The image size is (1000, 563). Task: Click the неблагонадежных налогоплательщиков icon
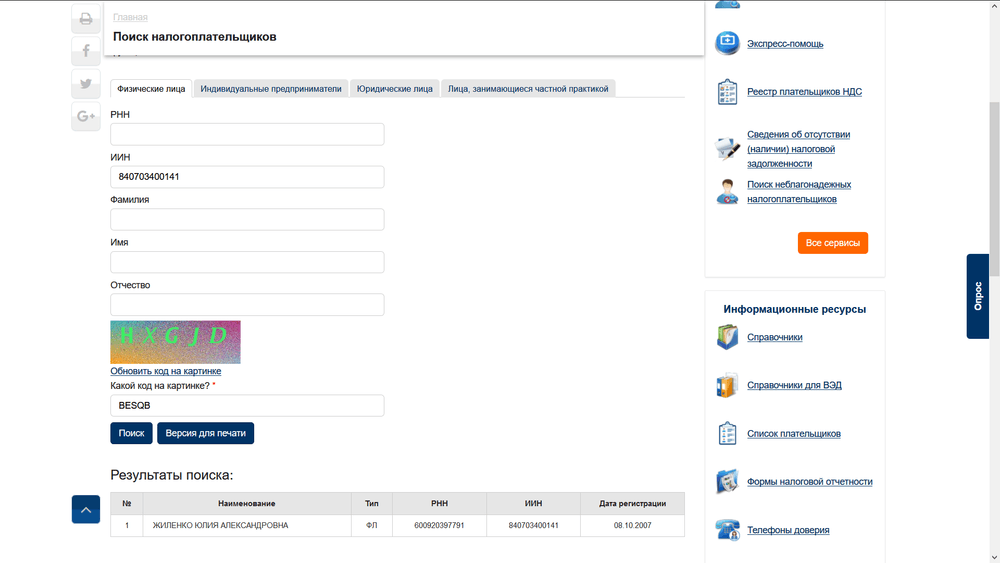(727, 191)
